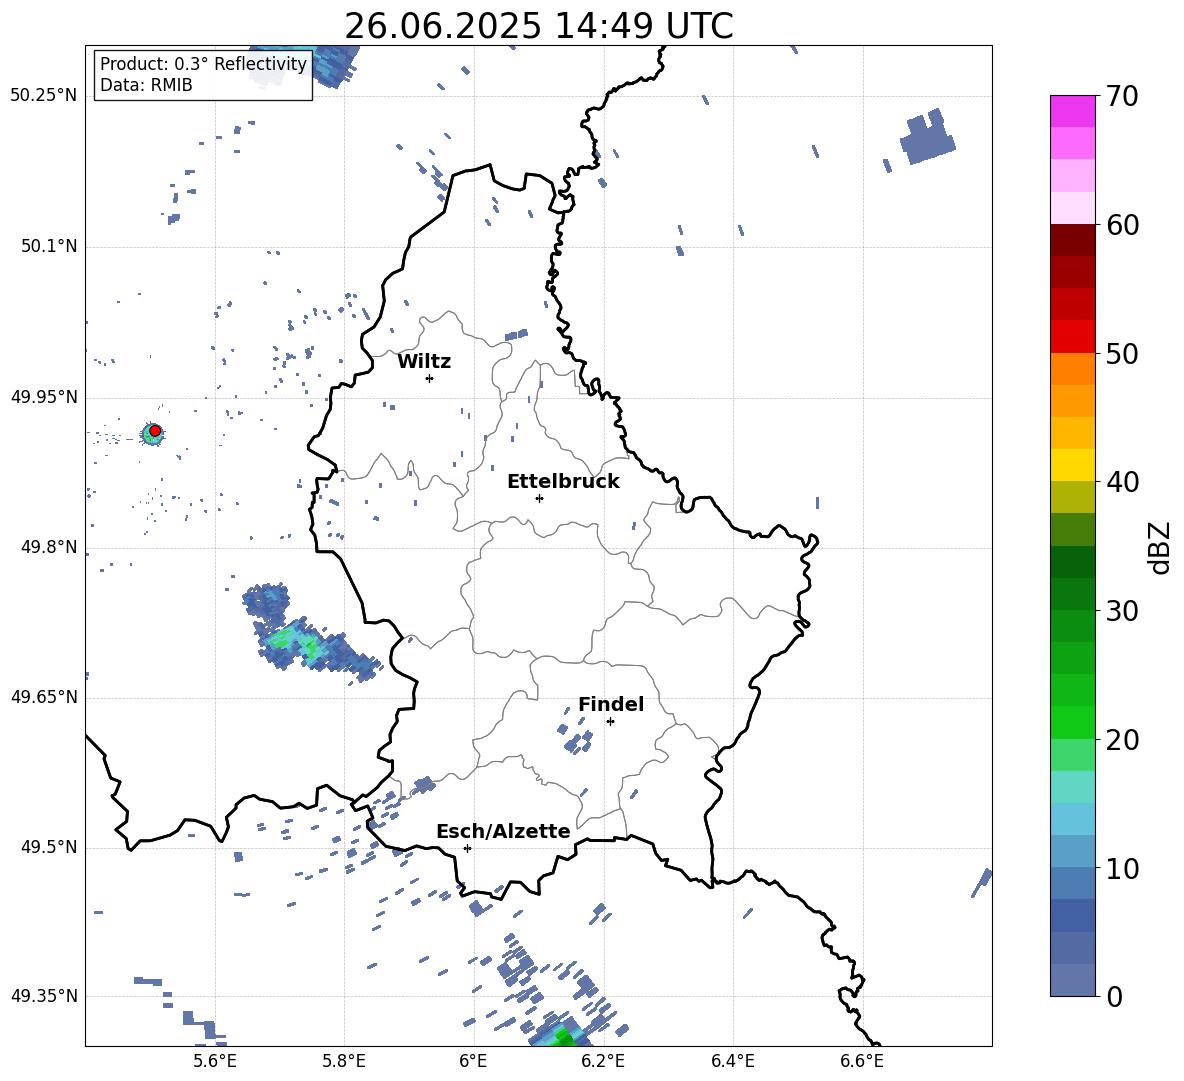Click the colorbar tick label 20
1184x1081 pixels.
[1122, 740]
